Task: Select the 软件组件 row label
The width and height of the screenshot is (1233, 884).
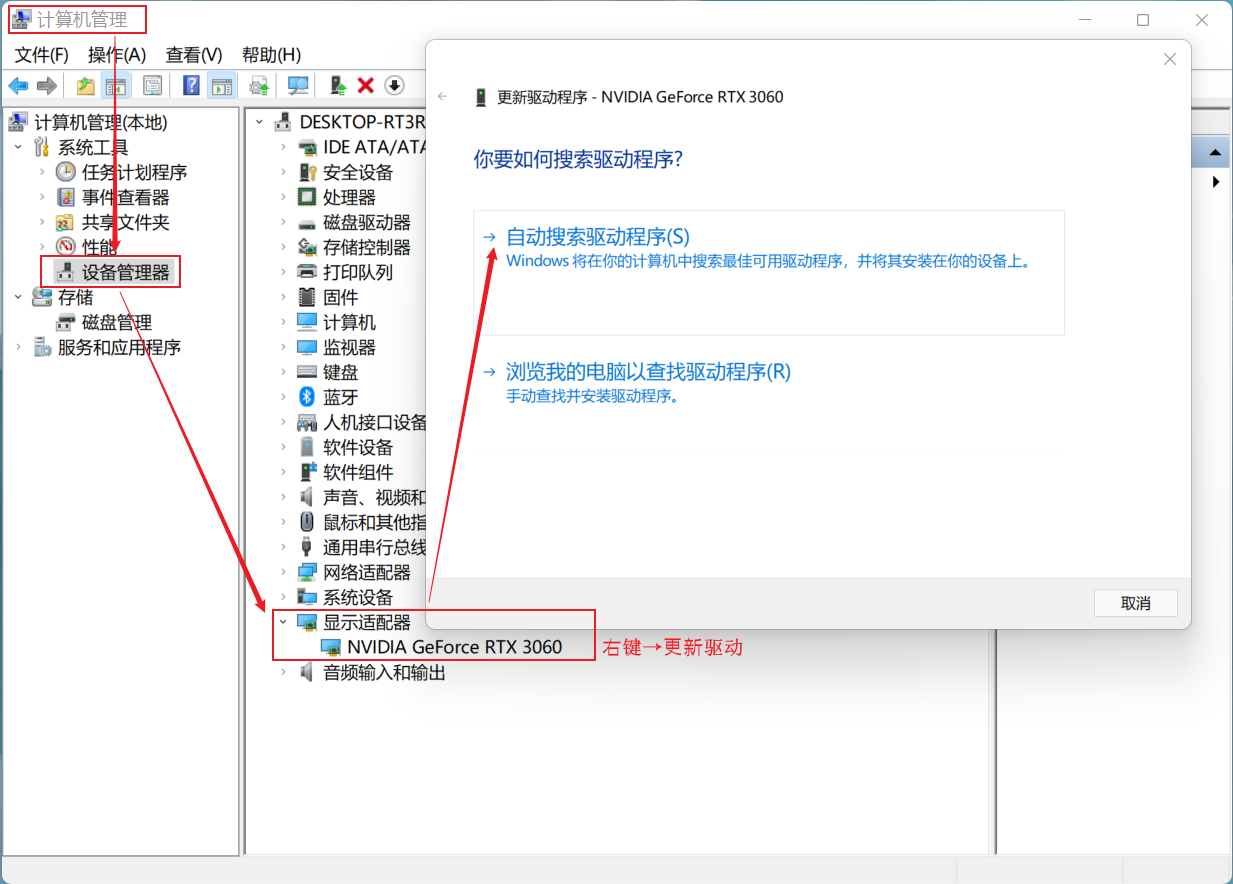Action: tap(358, 472)
